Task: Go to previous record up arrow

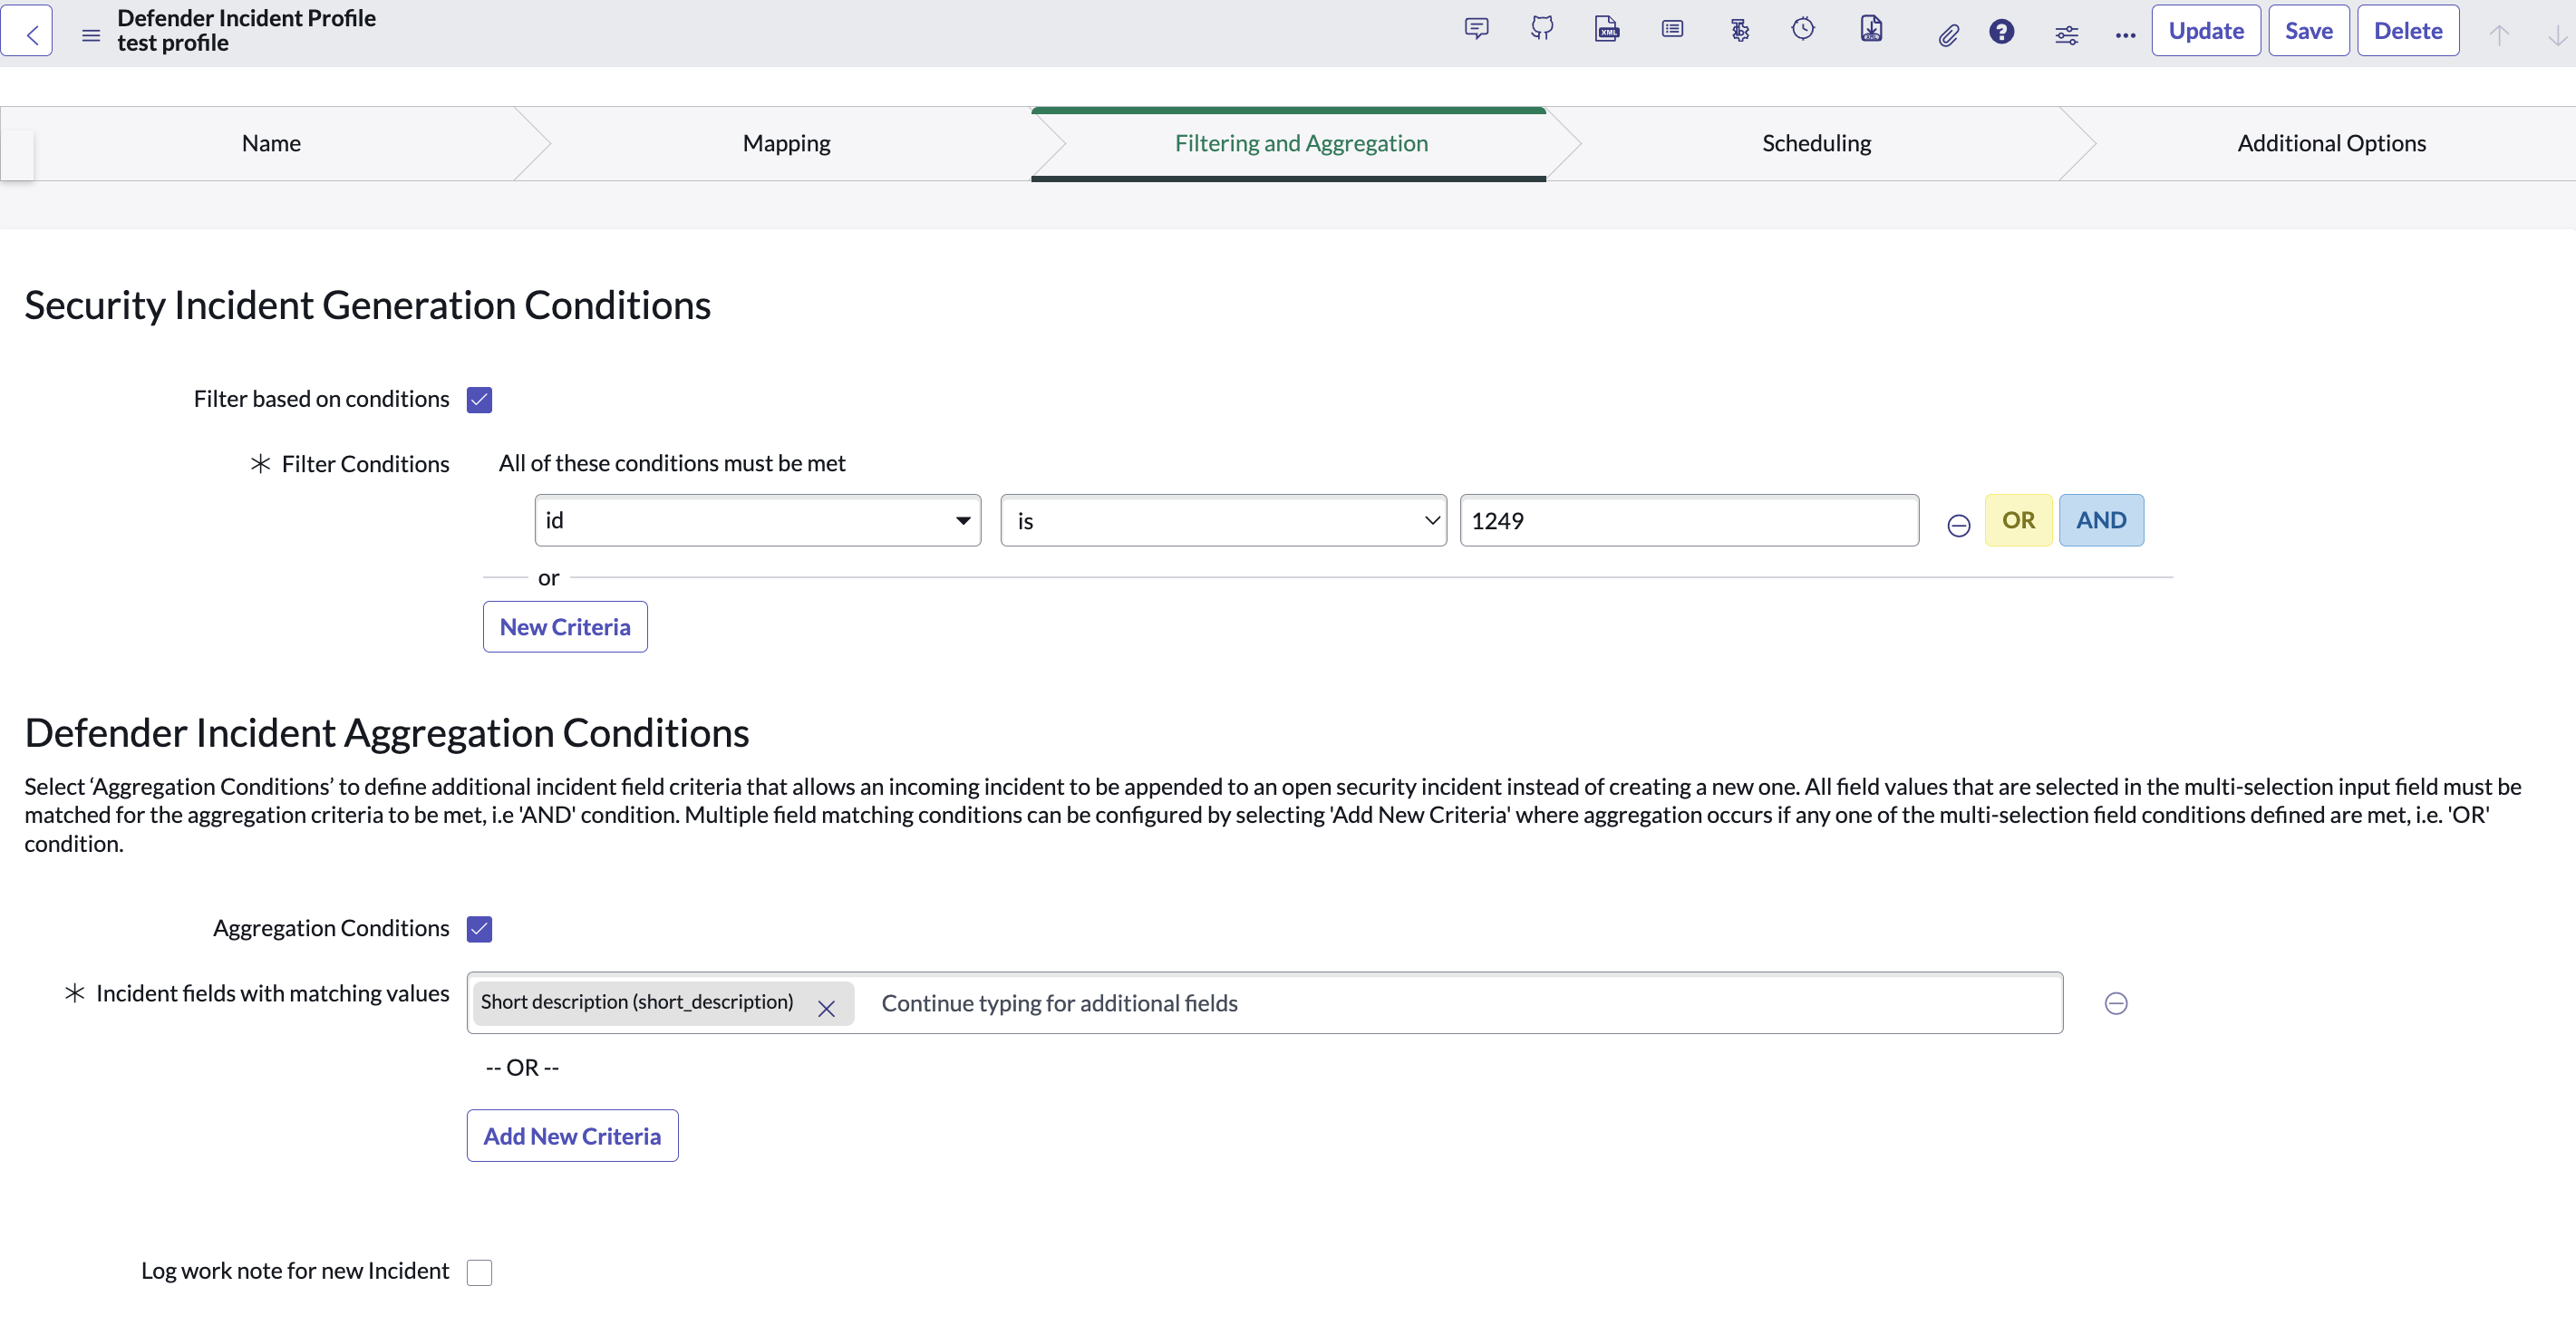Action: point(2499,35)
